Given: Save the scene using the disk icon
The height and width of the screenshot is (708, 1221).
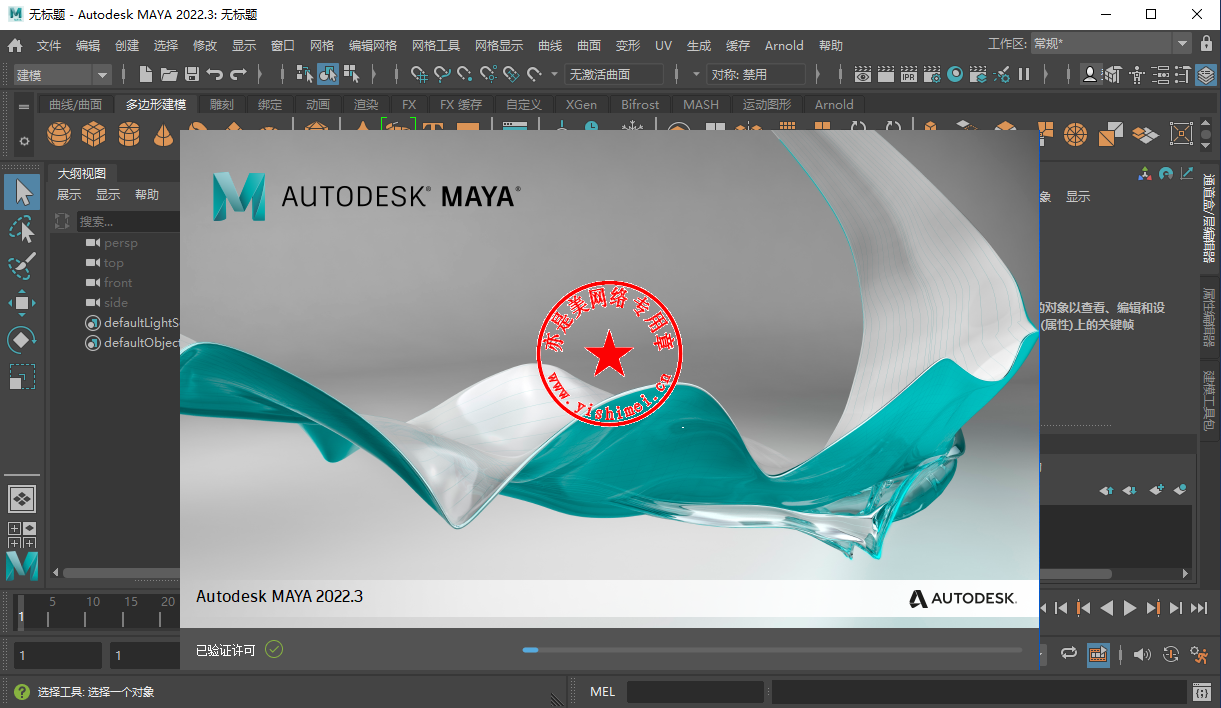Looking at the screenshot, I should (192, 74).
